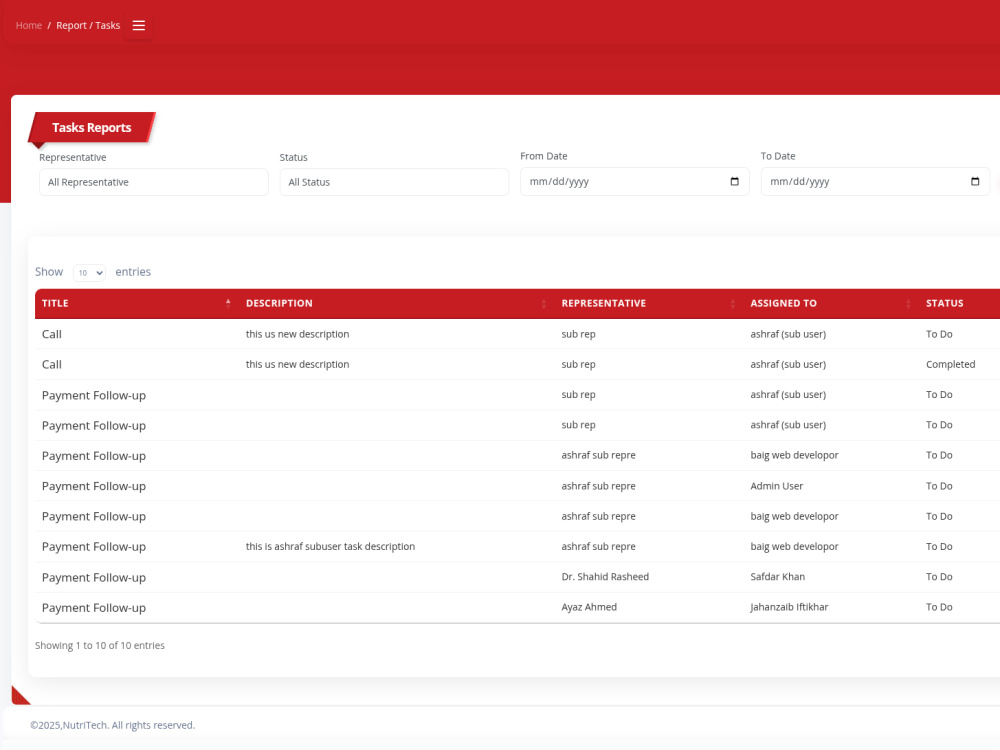
Task: Focus the From Date input field
Action: [x=635, y=182]
